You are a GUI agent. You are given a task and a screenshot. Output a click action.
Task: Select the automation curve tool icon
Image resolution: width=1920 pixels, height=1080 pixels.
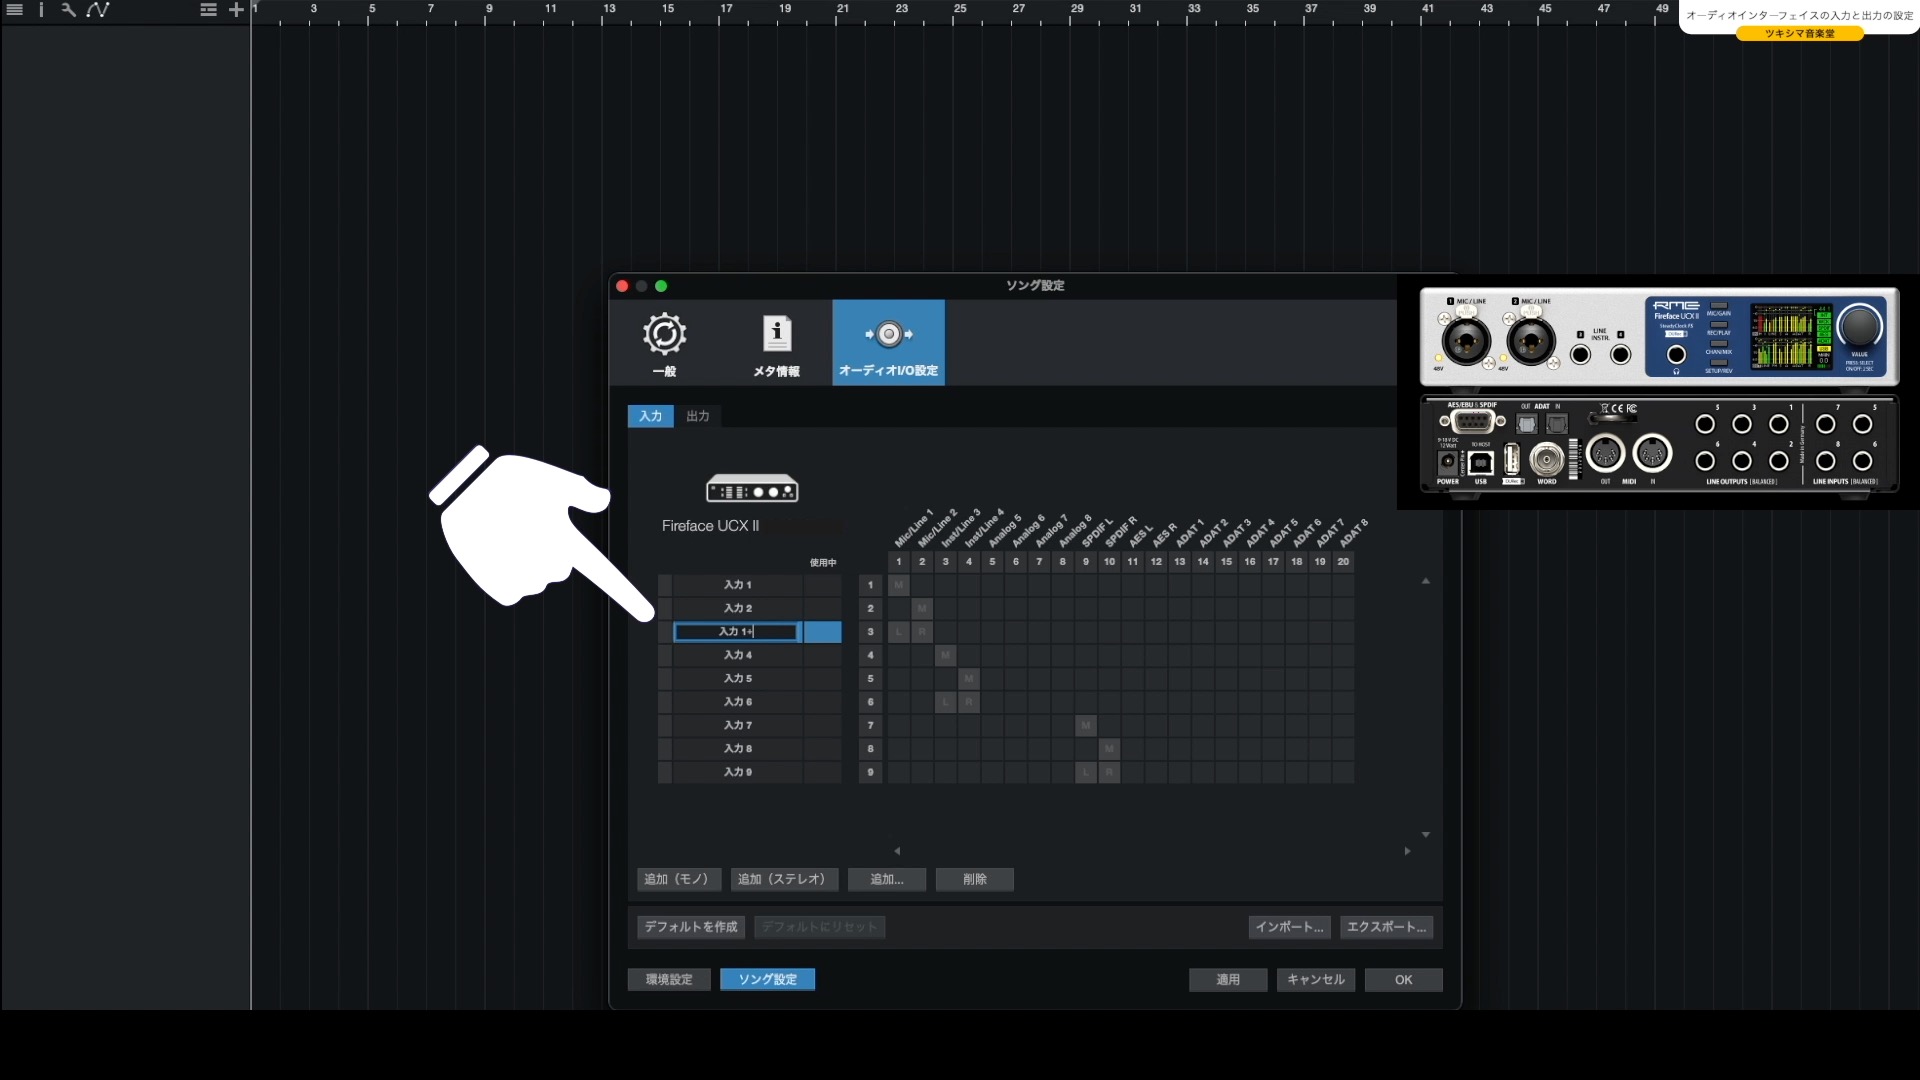pos(98,10)
